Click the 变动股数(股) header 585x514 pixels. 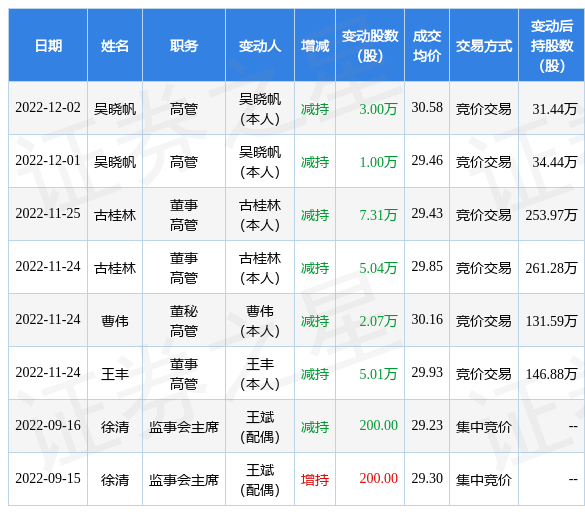tap(370, 46)
